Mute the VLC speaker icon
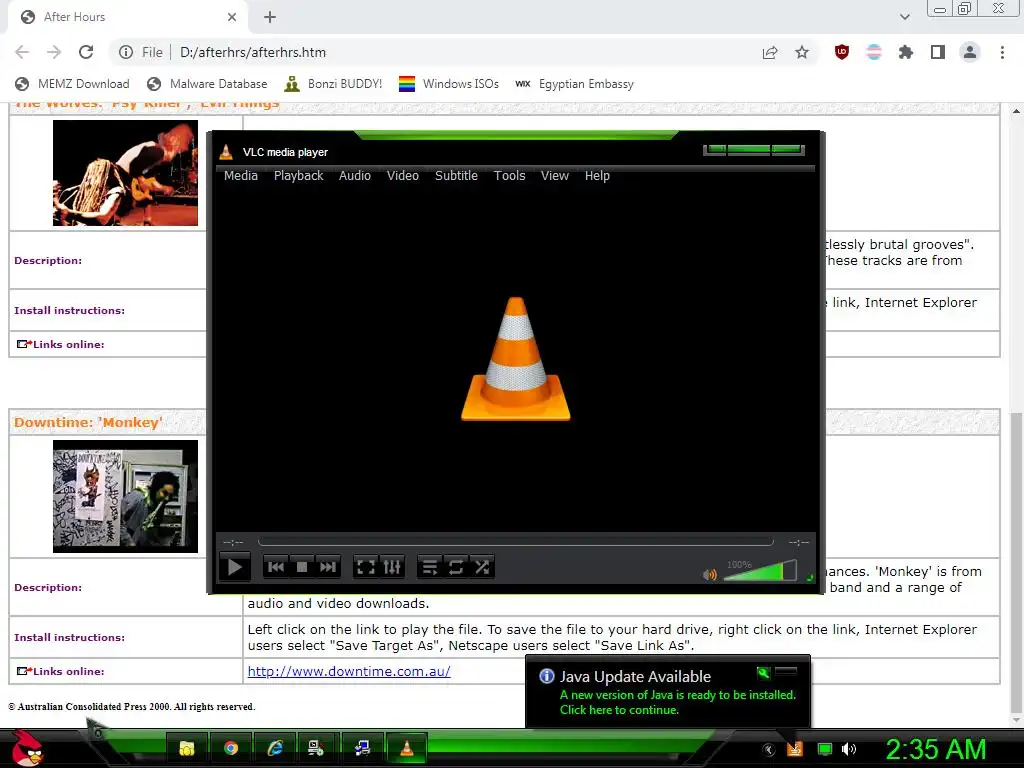Image resolution: width=1024 pixels, height=768 pixels. pos(710,575)
